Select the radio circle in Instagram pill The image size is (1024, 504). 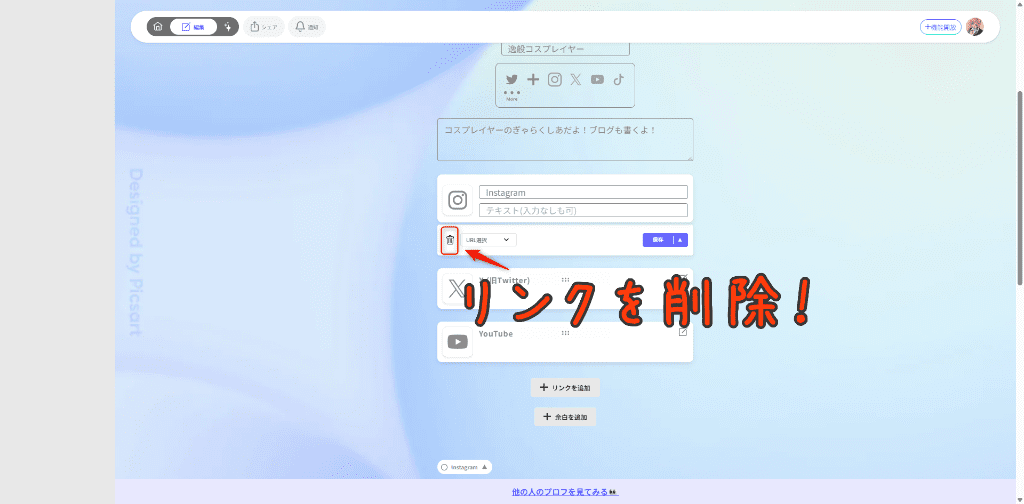[x=444, y=467]
